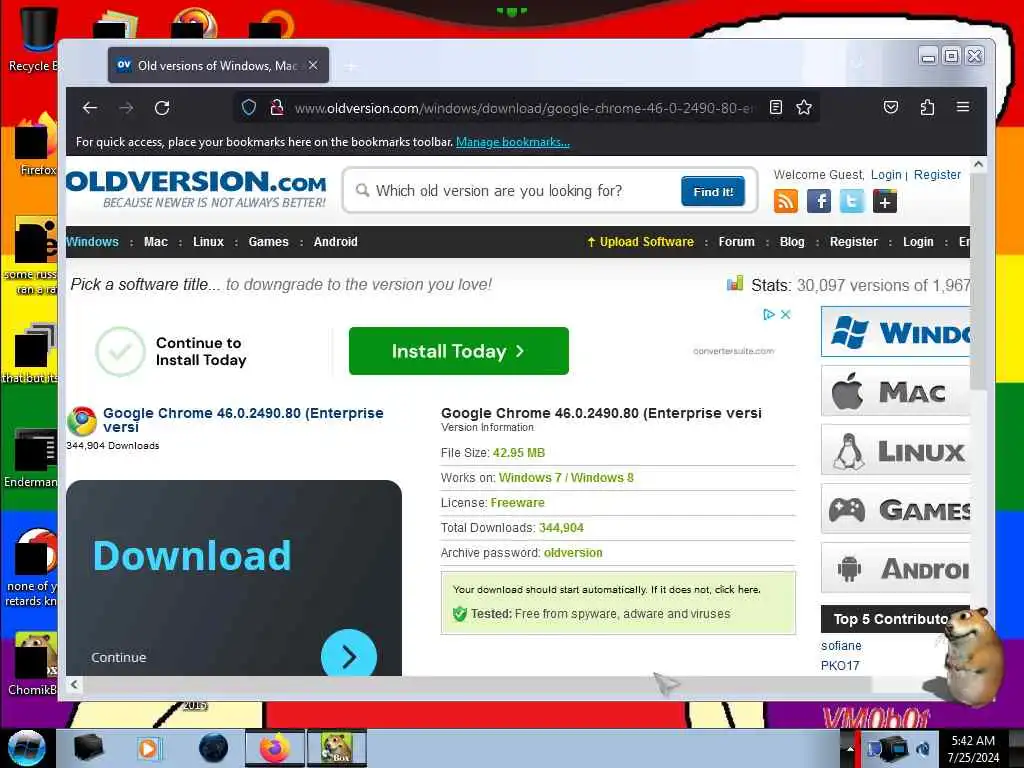Click the browser address bar URL
Viewport: 1024px width, 768px height.
[x=524, y=108]
